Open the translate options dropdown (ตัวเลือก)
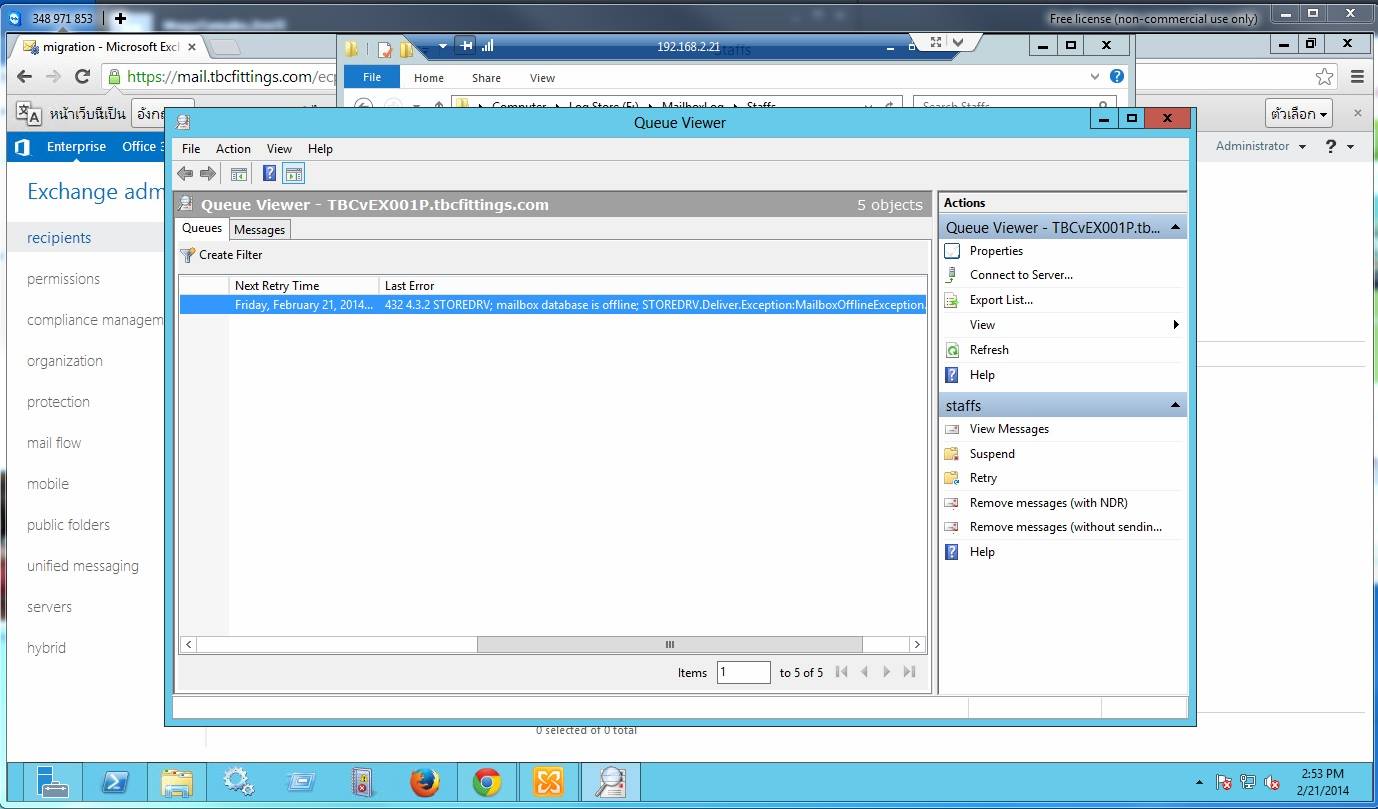Viewport: 1378px width, 809px height. pos(1299,113)
